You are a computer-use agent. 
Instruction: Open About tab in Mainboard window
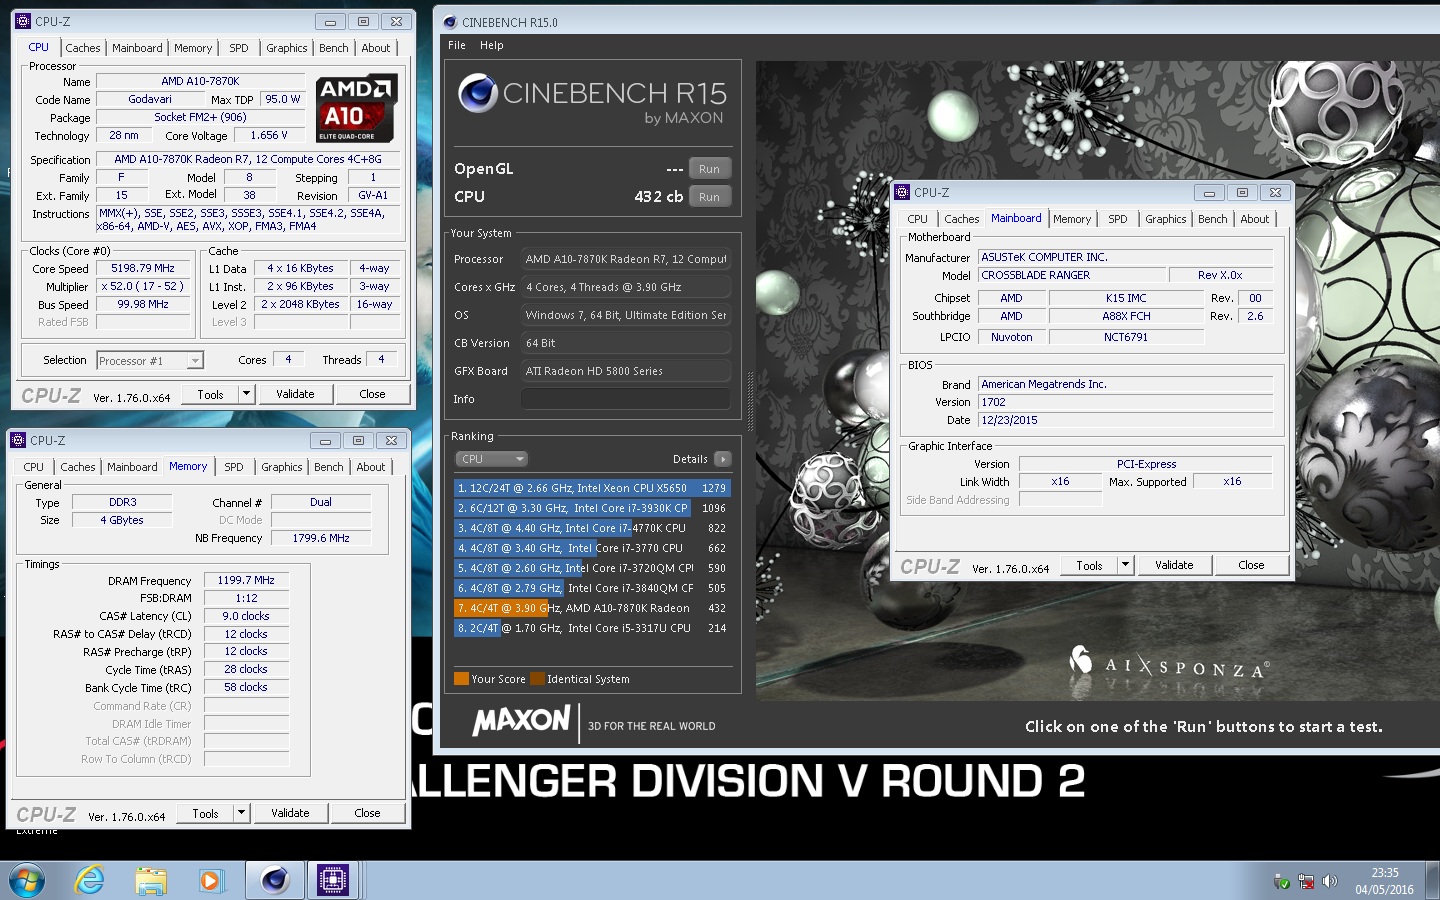click(1255, 219)
